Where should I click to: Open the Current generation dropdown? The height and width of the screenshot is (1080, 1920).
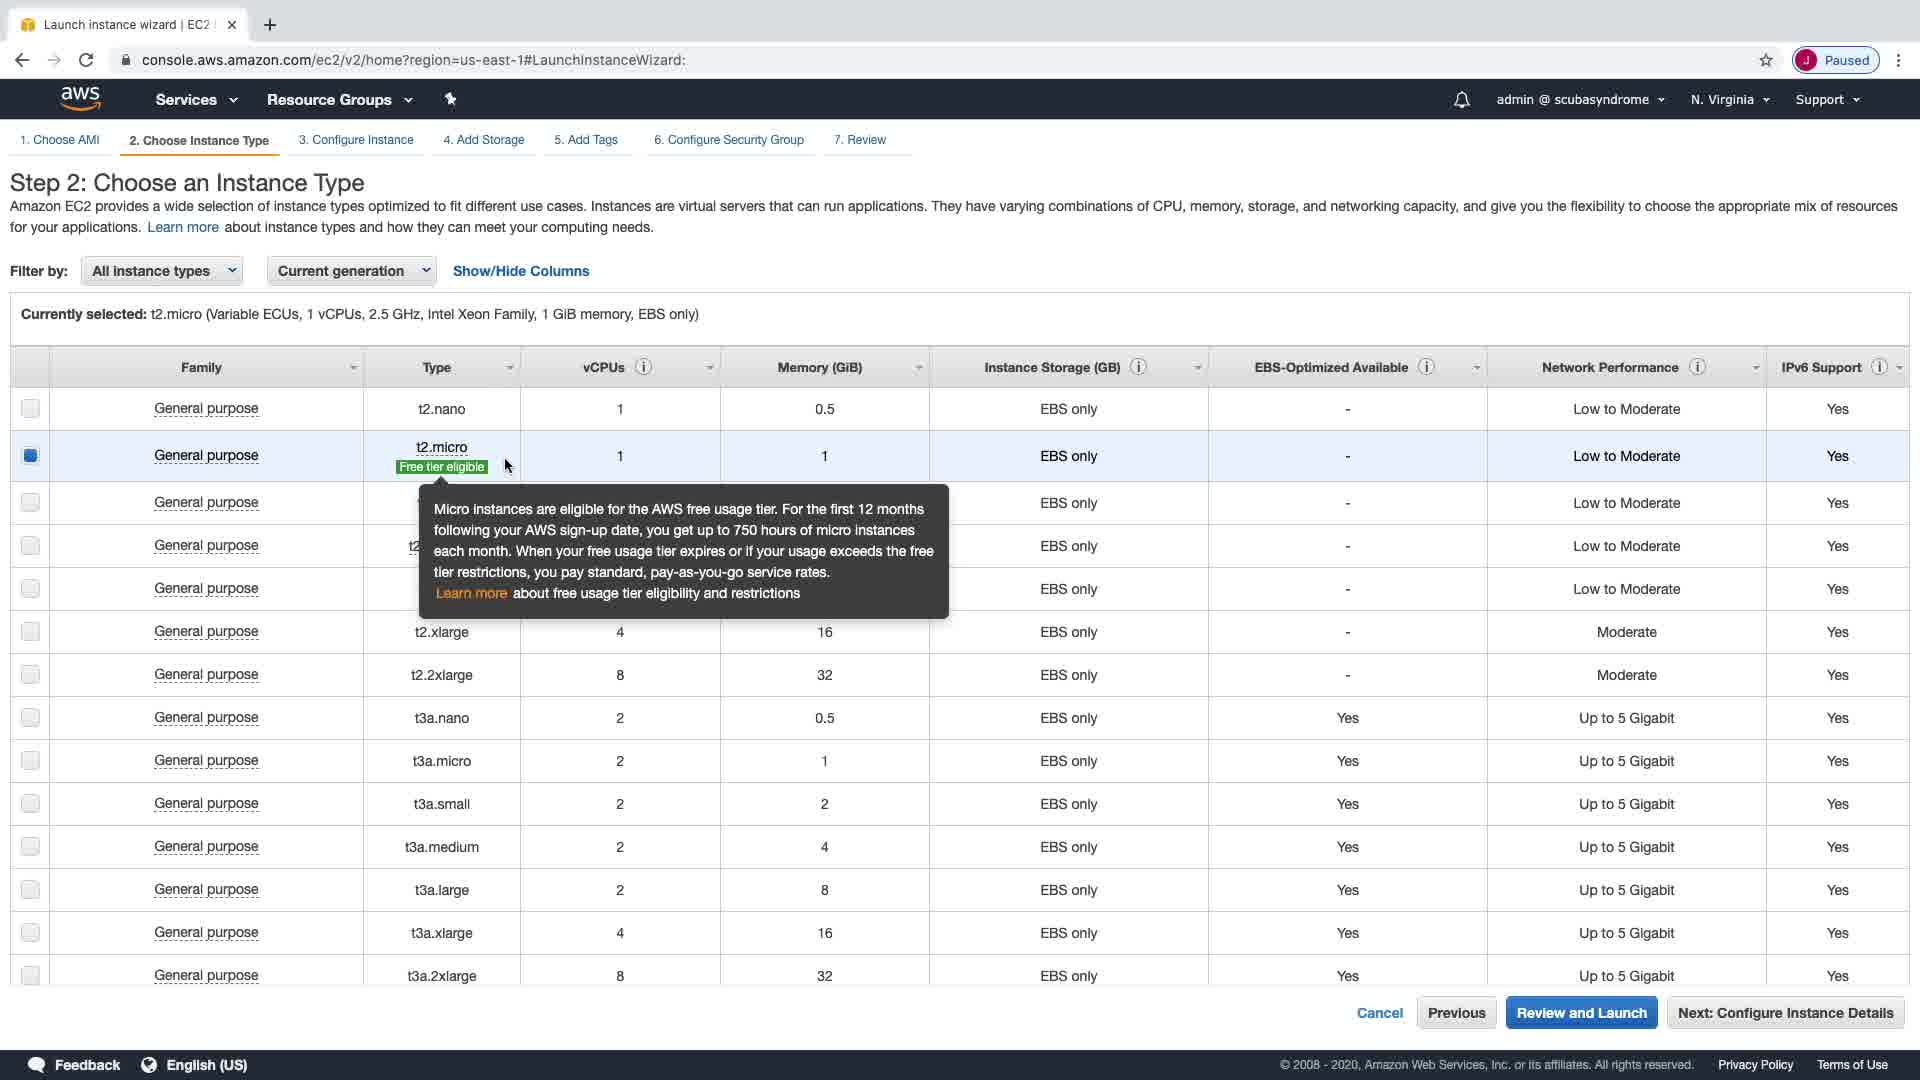pyautogui.click(x=351, y=271)
